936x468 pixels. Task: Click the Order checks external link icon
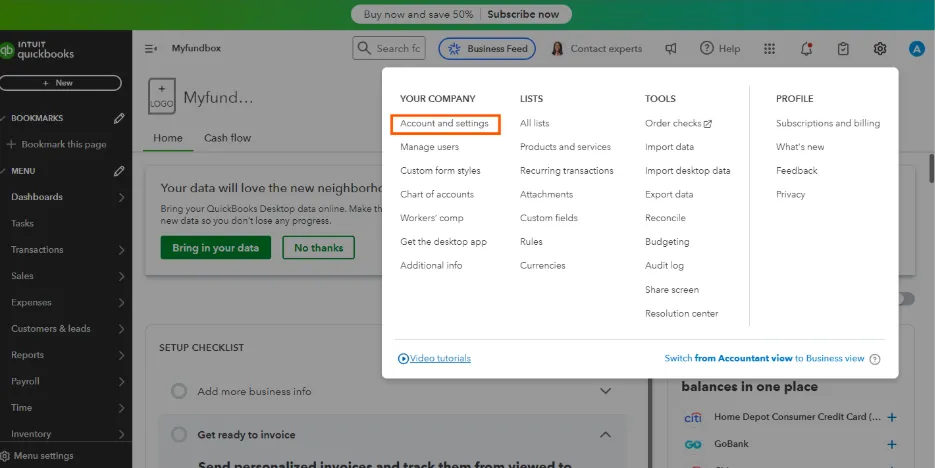point(708,124)
